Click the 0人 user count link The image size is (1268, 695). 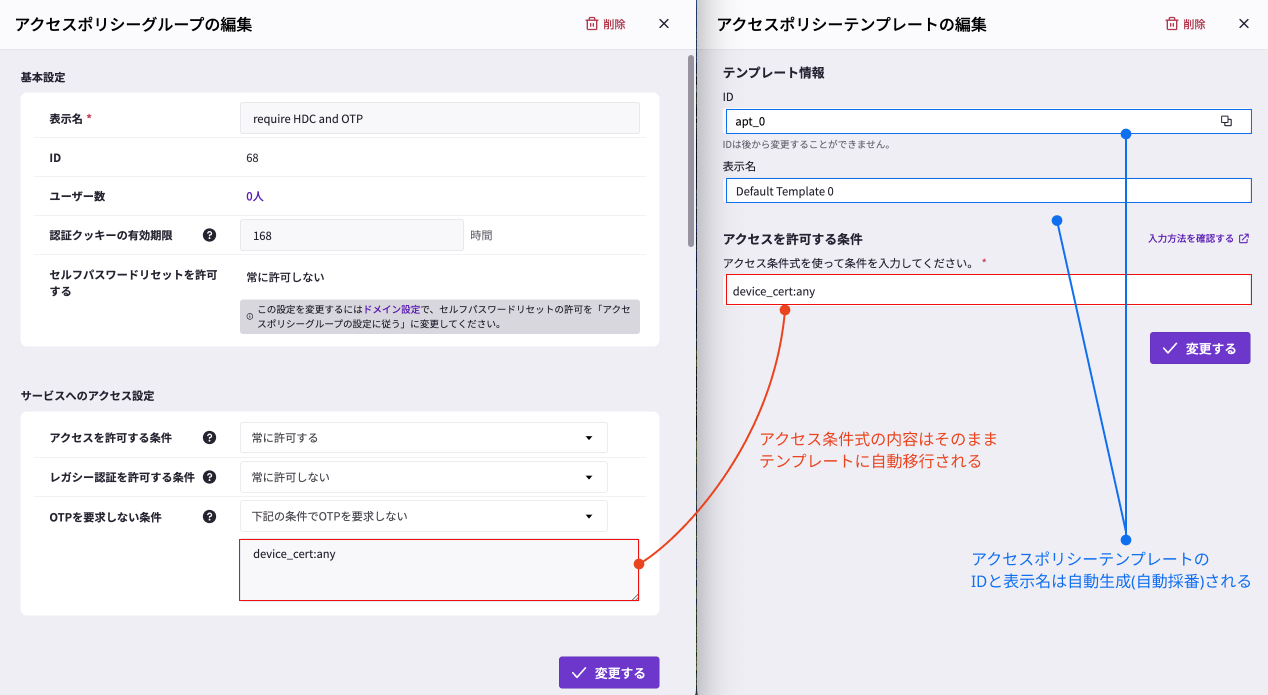coord(255,197)
